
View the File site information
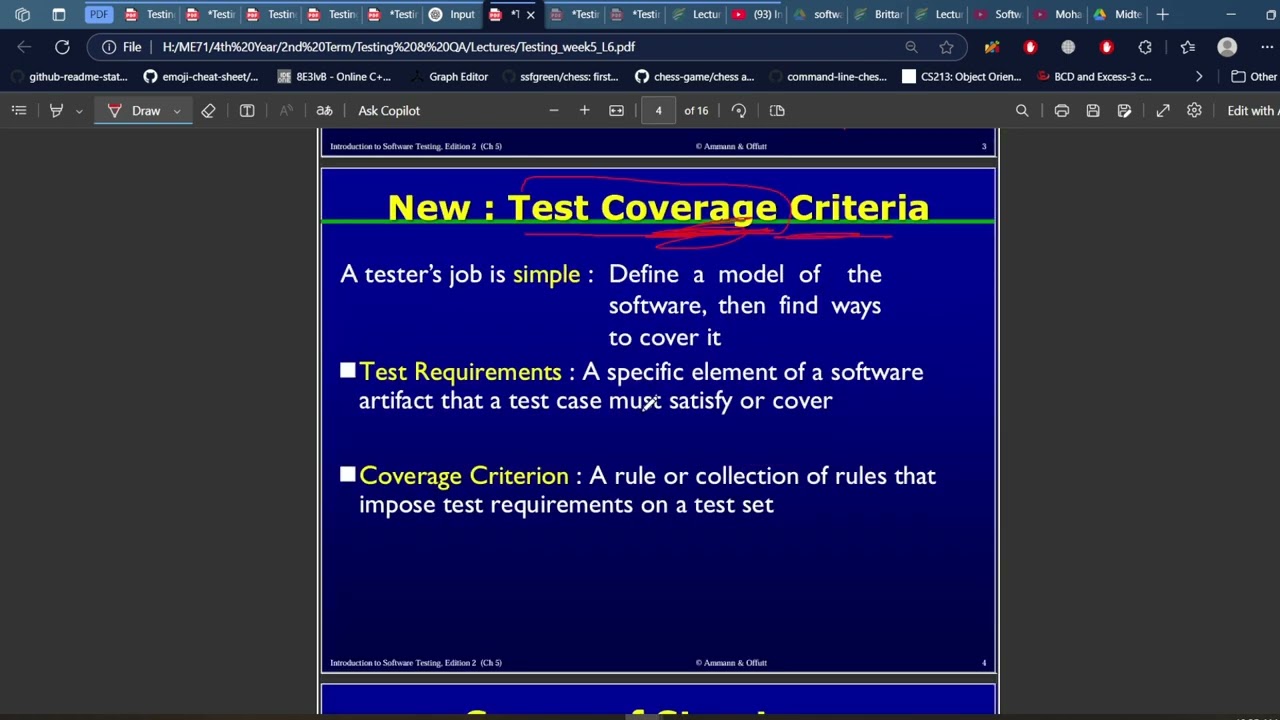pos(122,47)
